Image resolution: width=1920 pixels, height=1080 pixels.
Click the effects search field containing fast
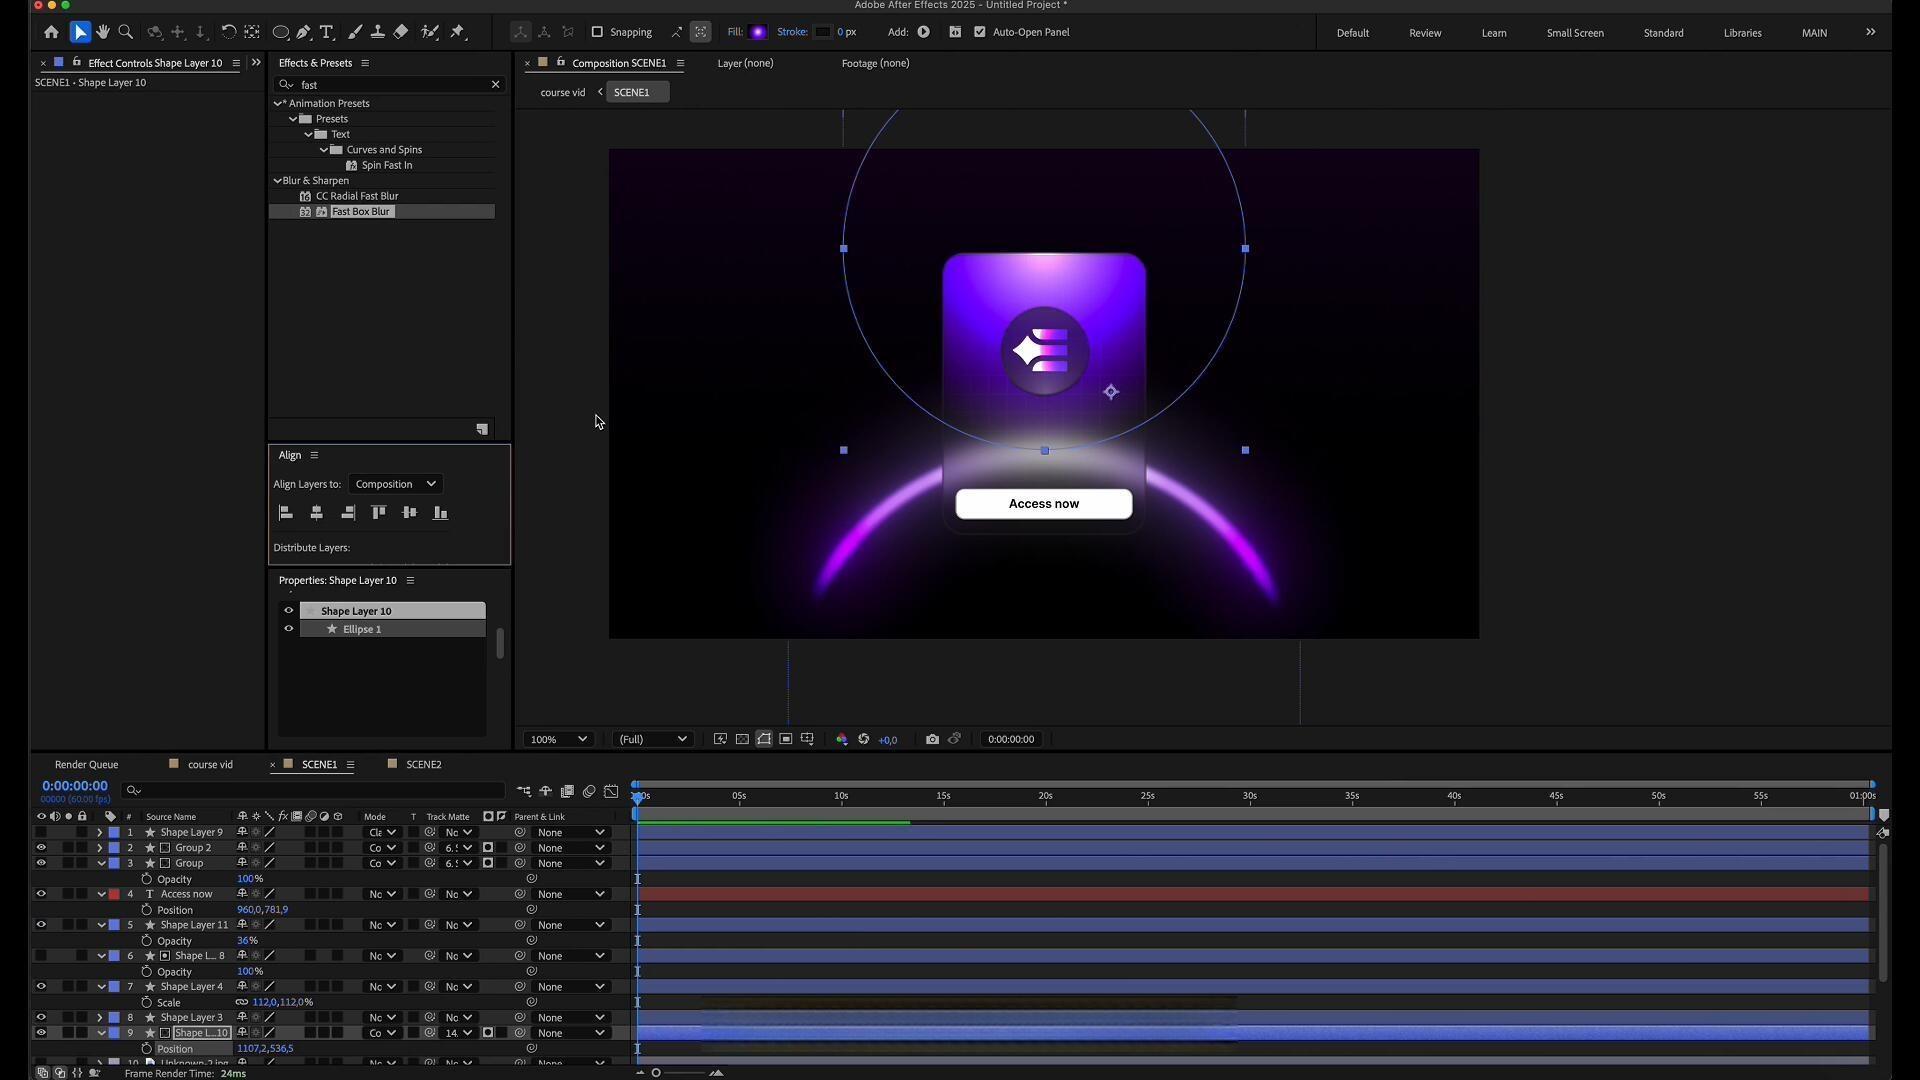390,85
